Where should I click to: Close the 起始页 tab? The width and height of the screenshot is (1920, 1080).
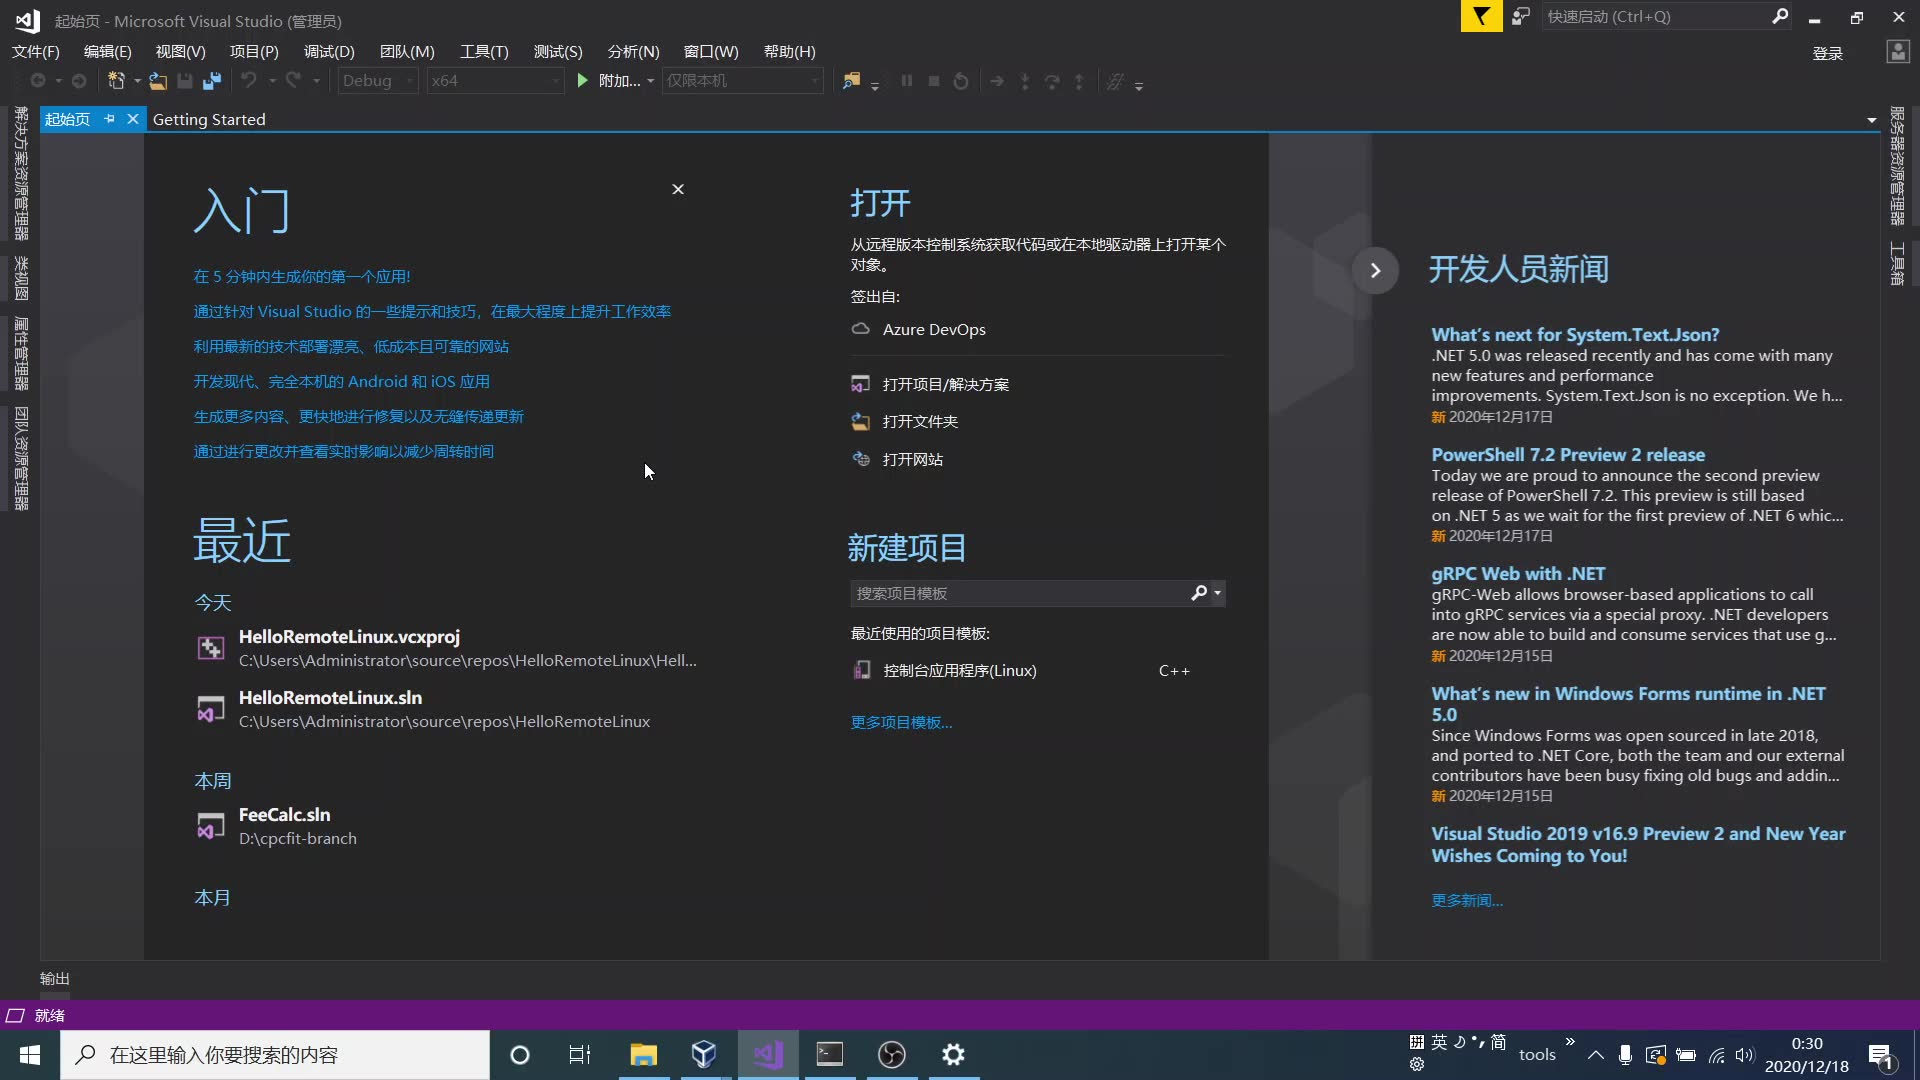[x=132, y=119]
